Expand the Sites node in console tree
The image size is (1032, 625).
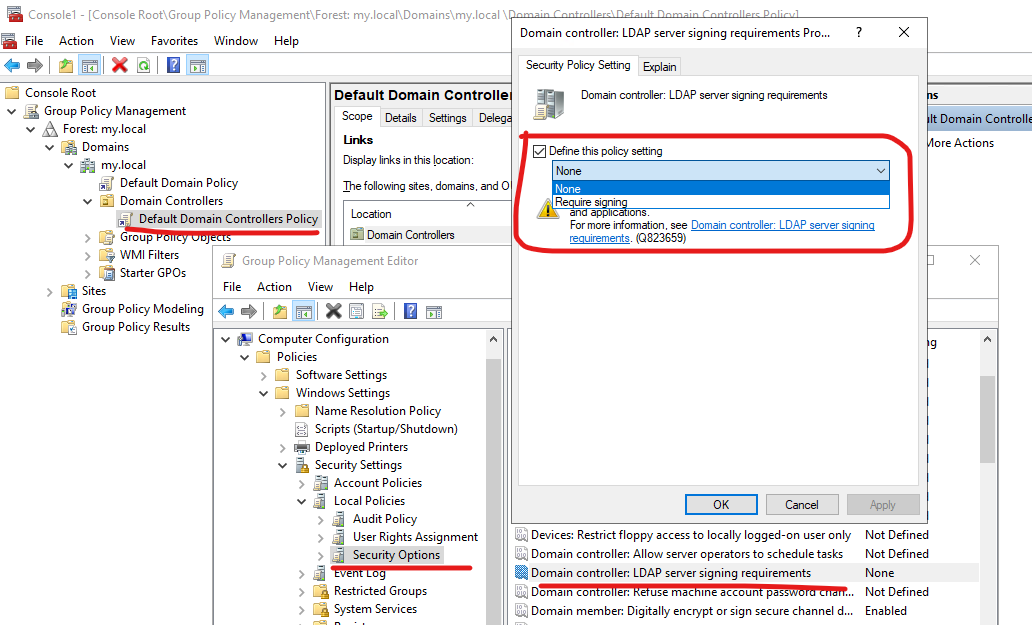50,291
